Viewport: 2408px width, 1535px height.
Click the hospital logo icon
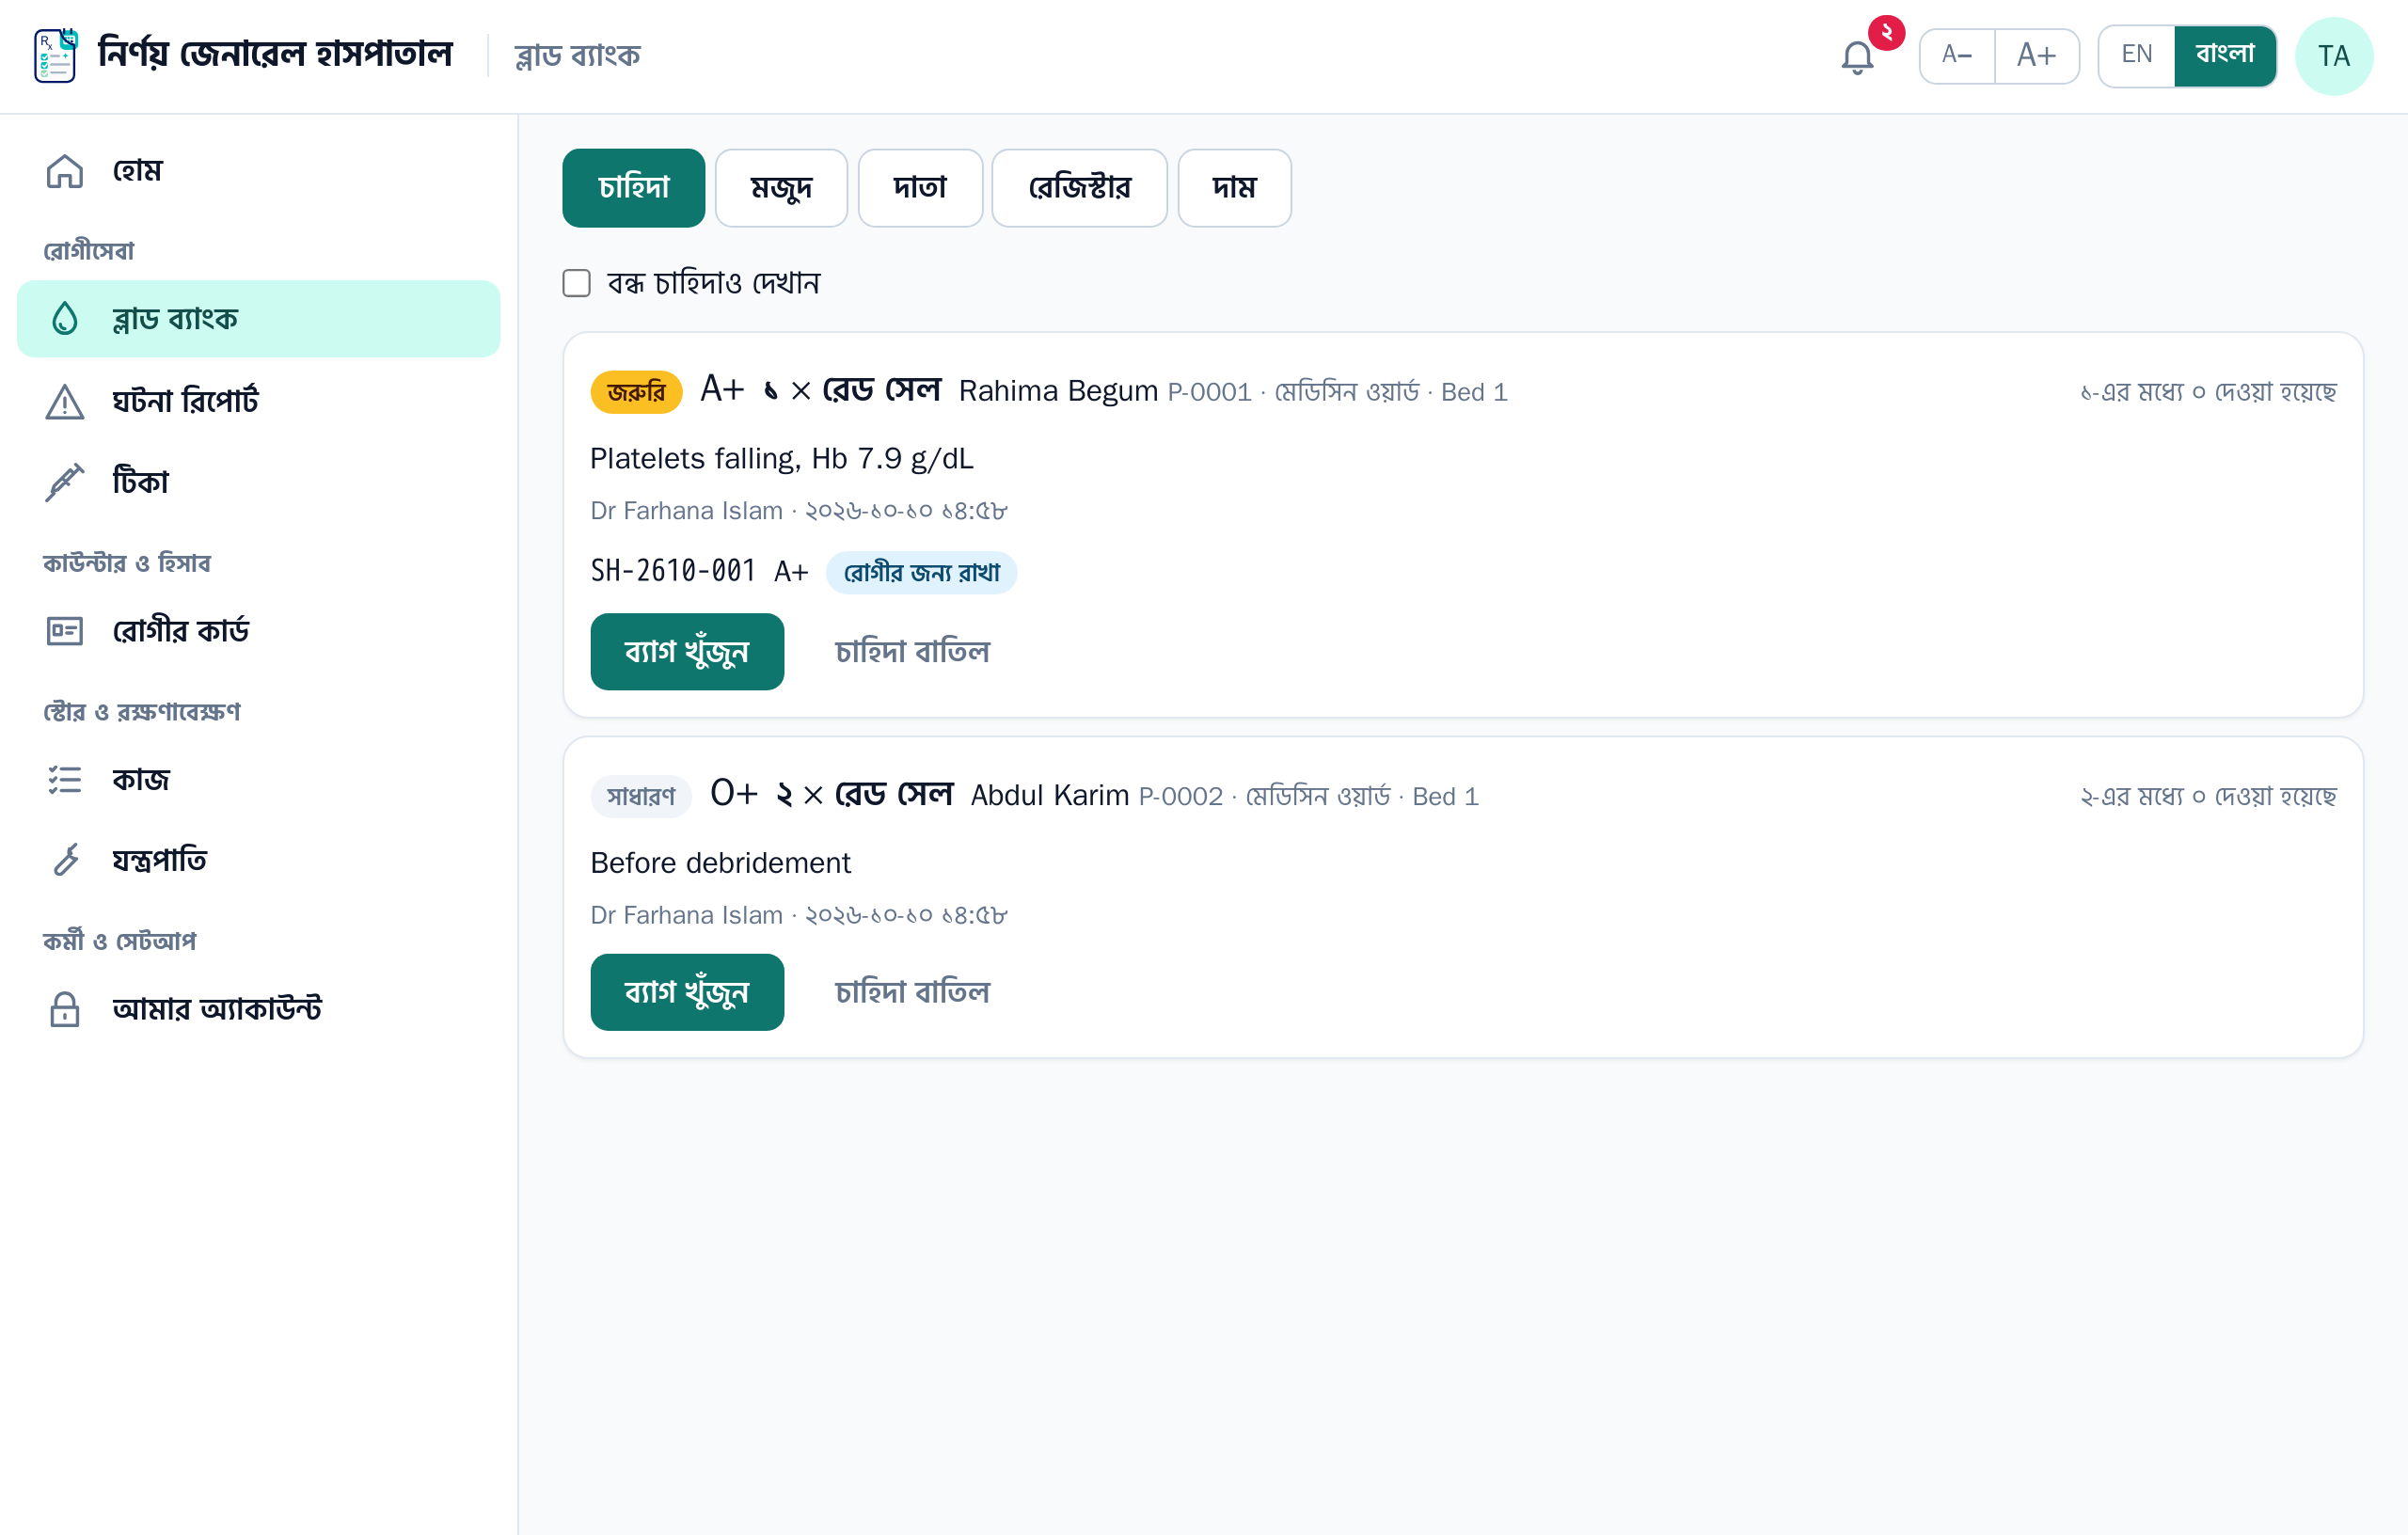point(56,55)
